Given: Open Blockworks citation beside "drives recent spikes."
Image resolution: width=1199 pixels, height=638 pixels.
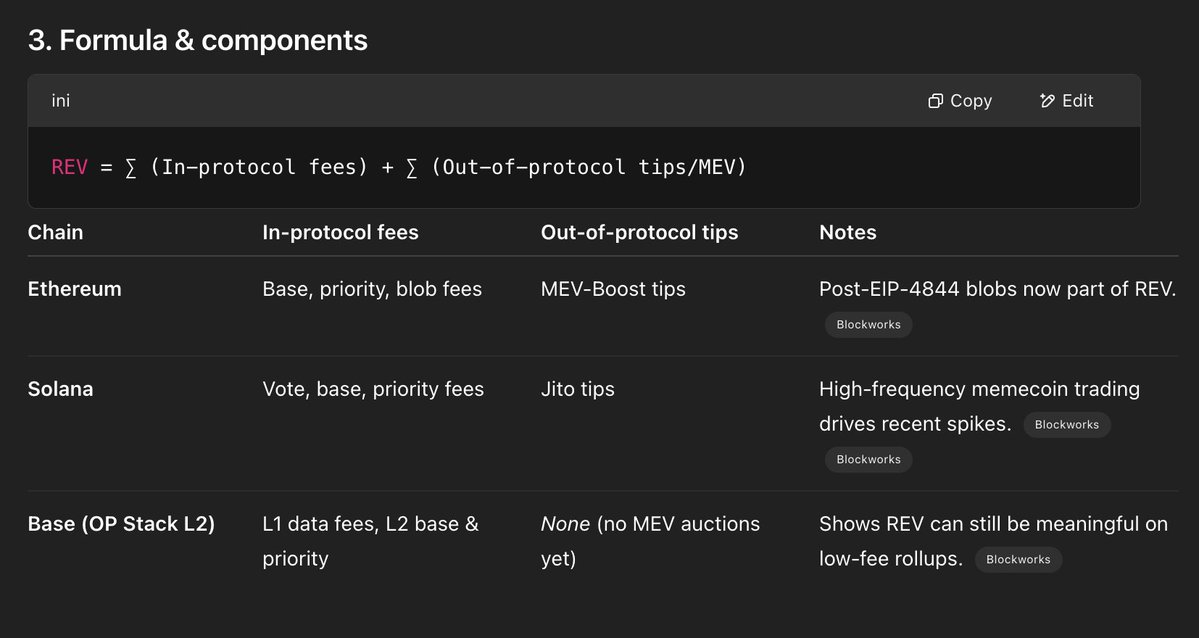Looking at the screenshot, I should (1066, 425).
